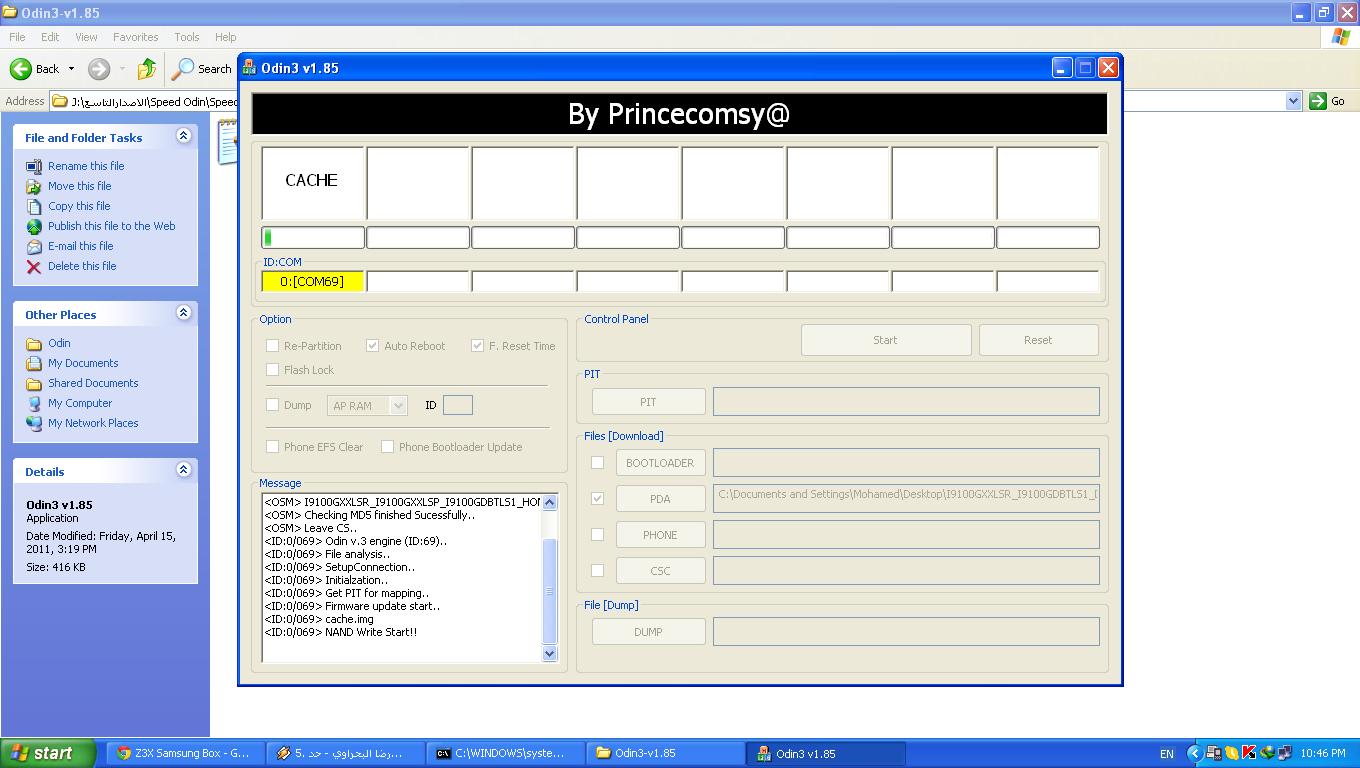Click the Message log scrollbar thumb

(549, 591)
